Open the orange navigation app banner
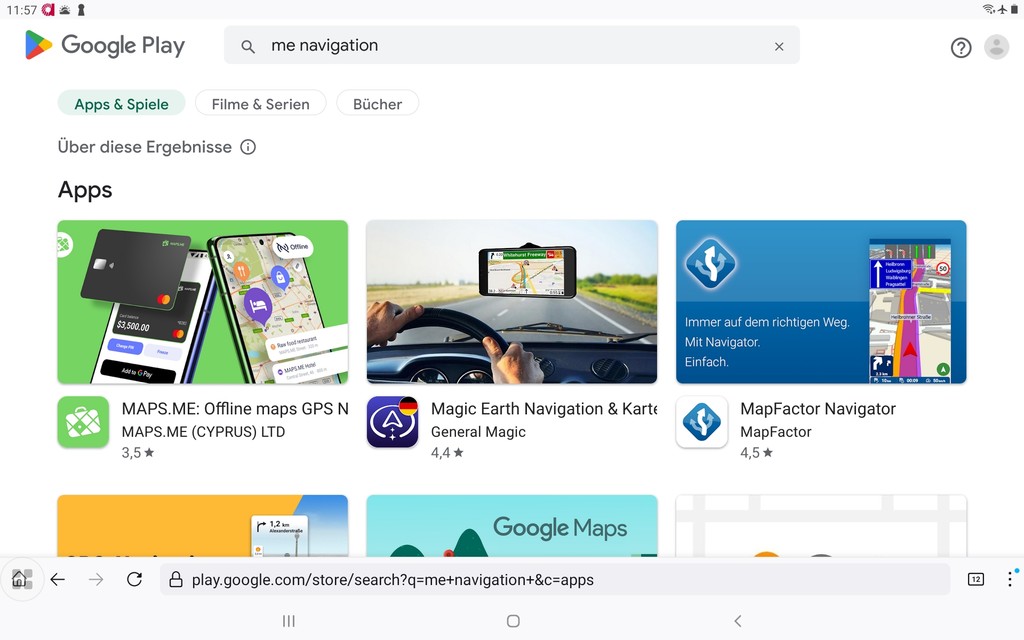1024x640 pixels. pos(202,526)
